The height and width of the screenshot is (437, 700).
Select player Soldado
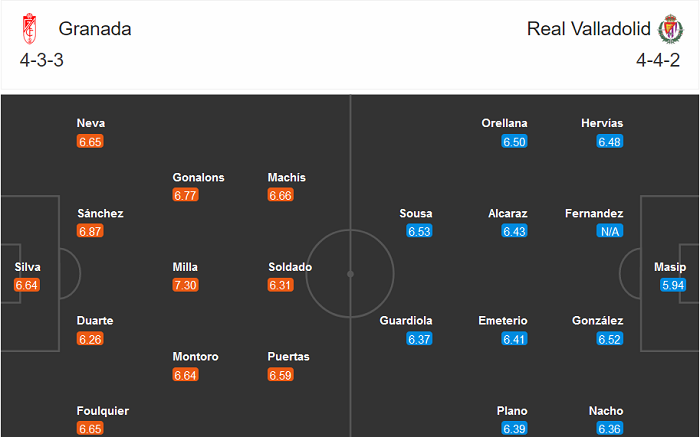[290, 267]
